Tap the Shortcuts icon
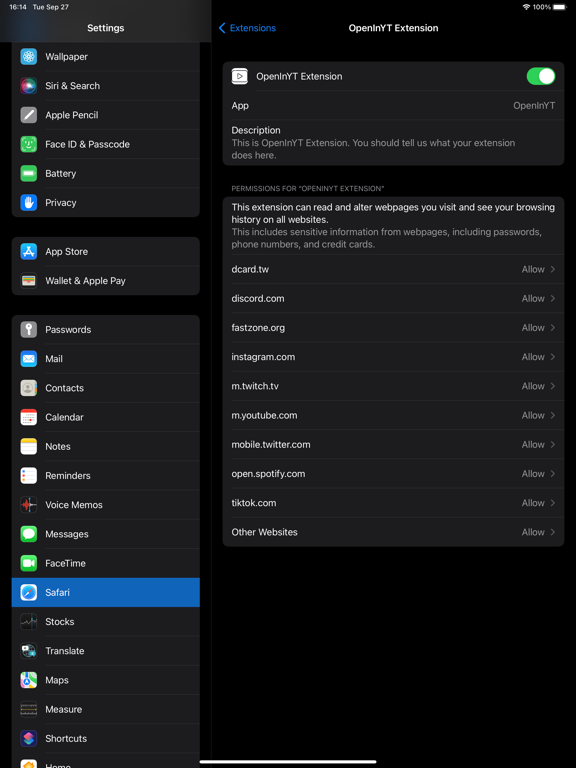The width and height of the screenshot is (576, 768). tap(28, 739)
